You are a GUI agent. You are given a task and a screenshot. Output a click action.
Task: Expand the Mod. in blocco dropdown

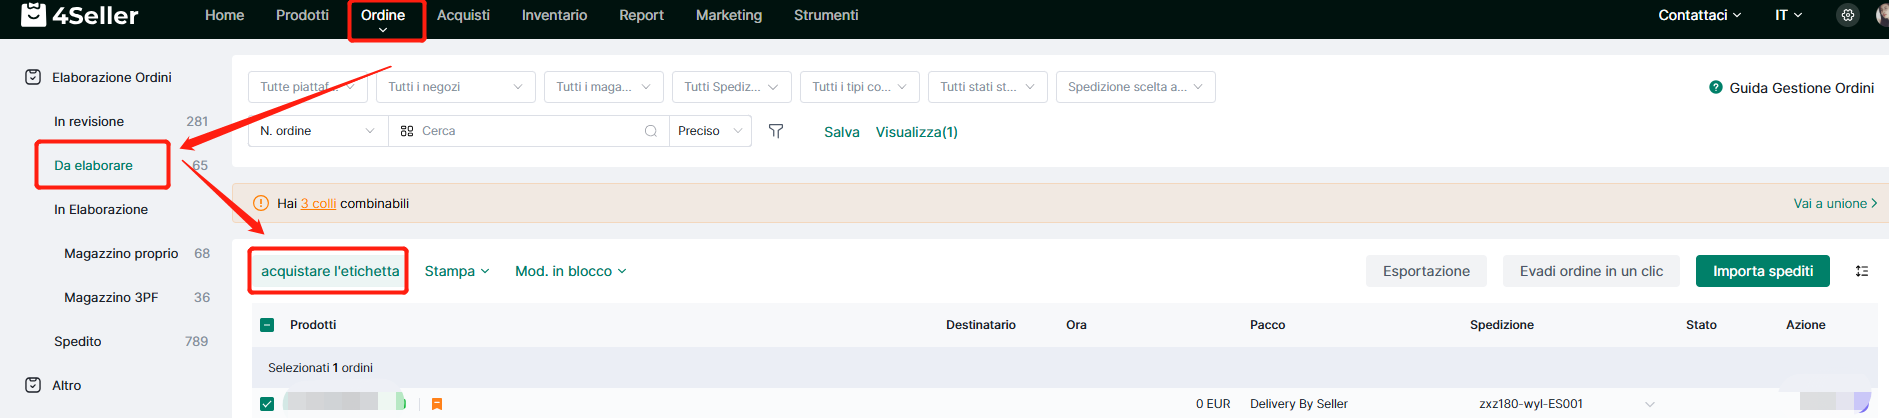click(x=570, y=271)
